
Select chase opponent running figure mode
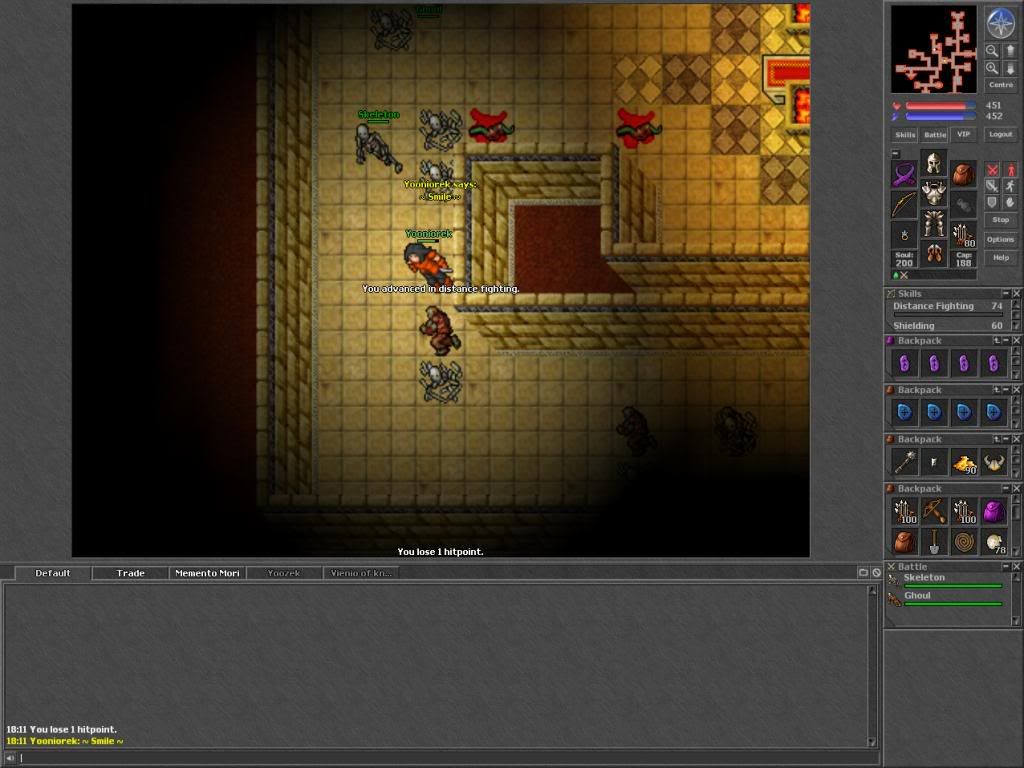tap(1012, 186)
